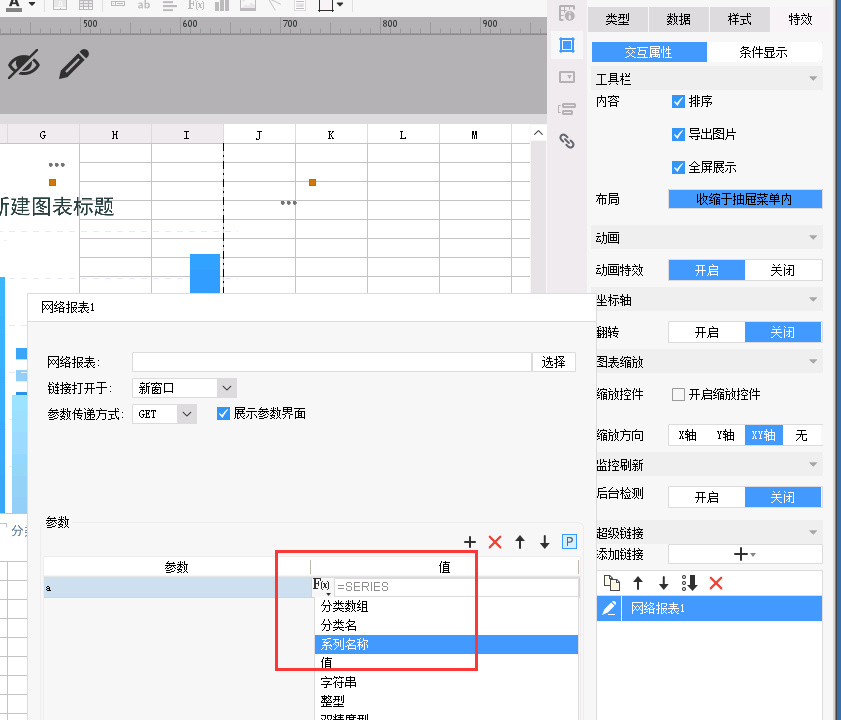Click the 选择 button
841x720 pixels.
[x=554, y=362]
